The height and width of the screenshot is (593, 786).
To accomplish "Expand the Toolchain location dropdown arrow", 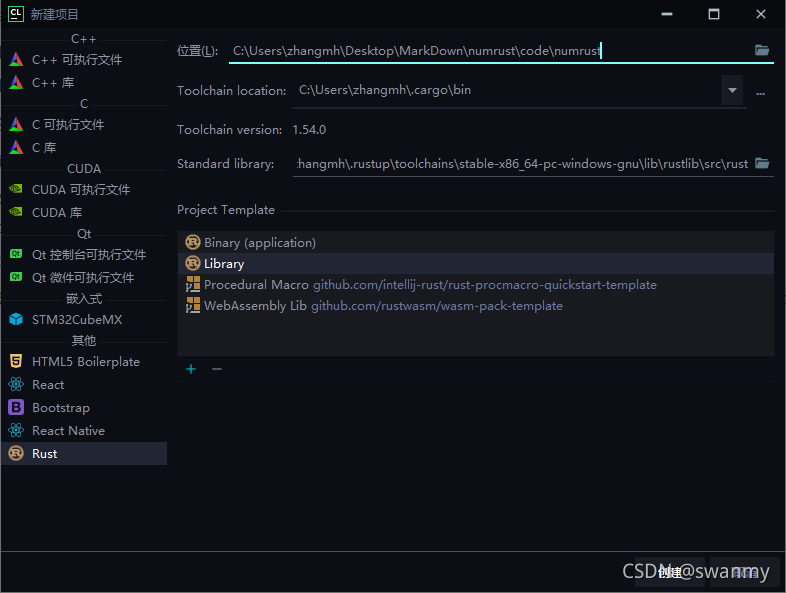I will click(732, 90).
